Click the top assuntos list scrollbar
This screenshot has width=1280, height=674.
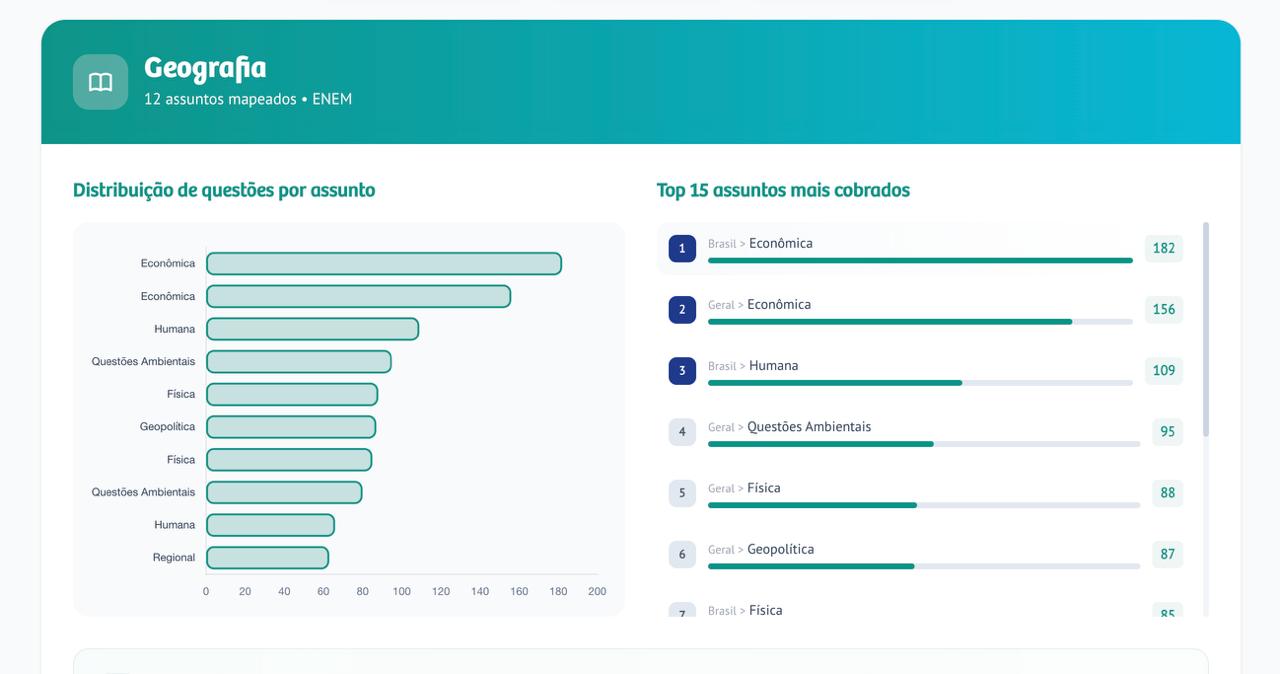point(1205,330)
